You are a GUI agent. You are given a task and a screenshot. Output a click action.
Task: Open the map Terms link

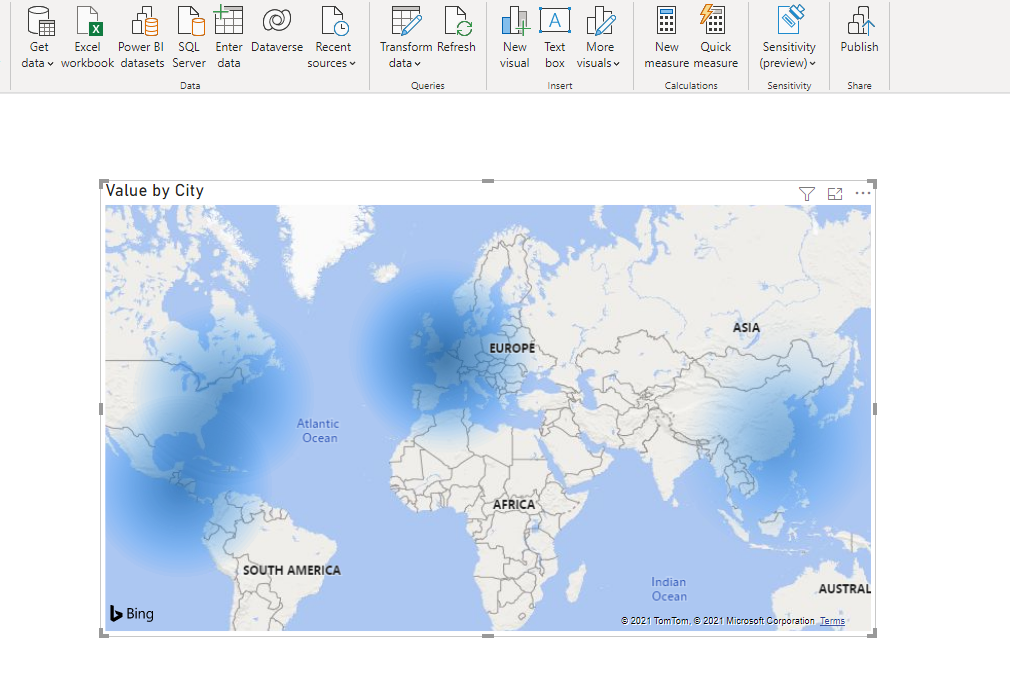coord(832,621)
